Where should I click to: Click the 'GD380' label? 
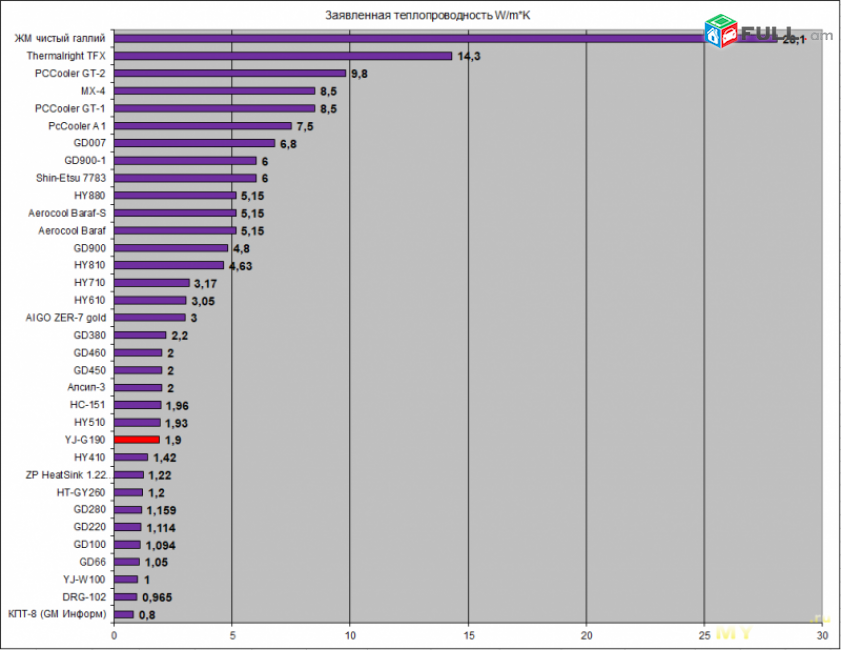pyautogui.click(x=89, y=335)
